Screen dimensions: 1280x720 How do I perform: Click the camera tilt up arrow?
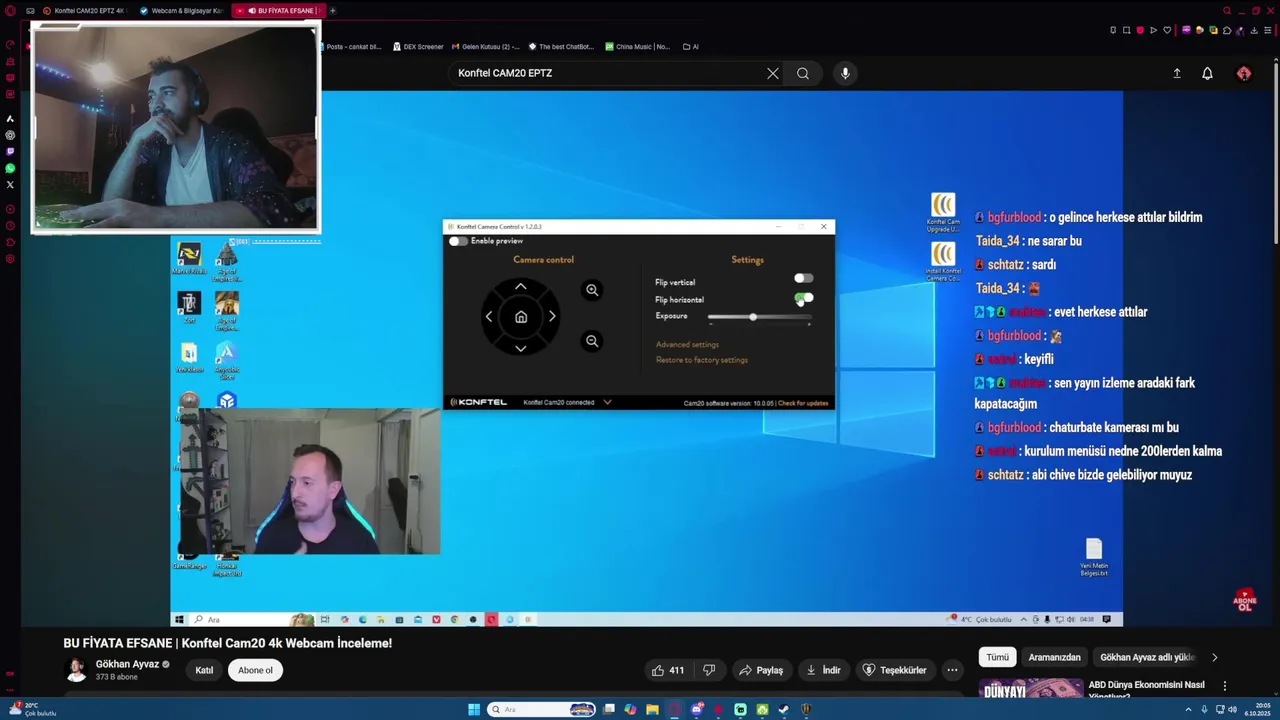pos(520,287)
